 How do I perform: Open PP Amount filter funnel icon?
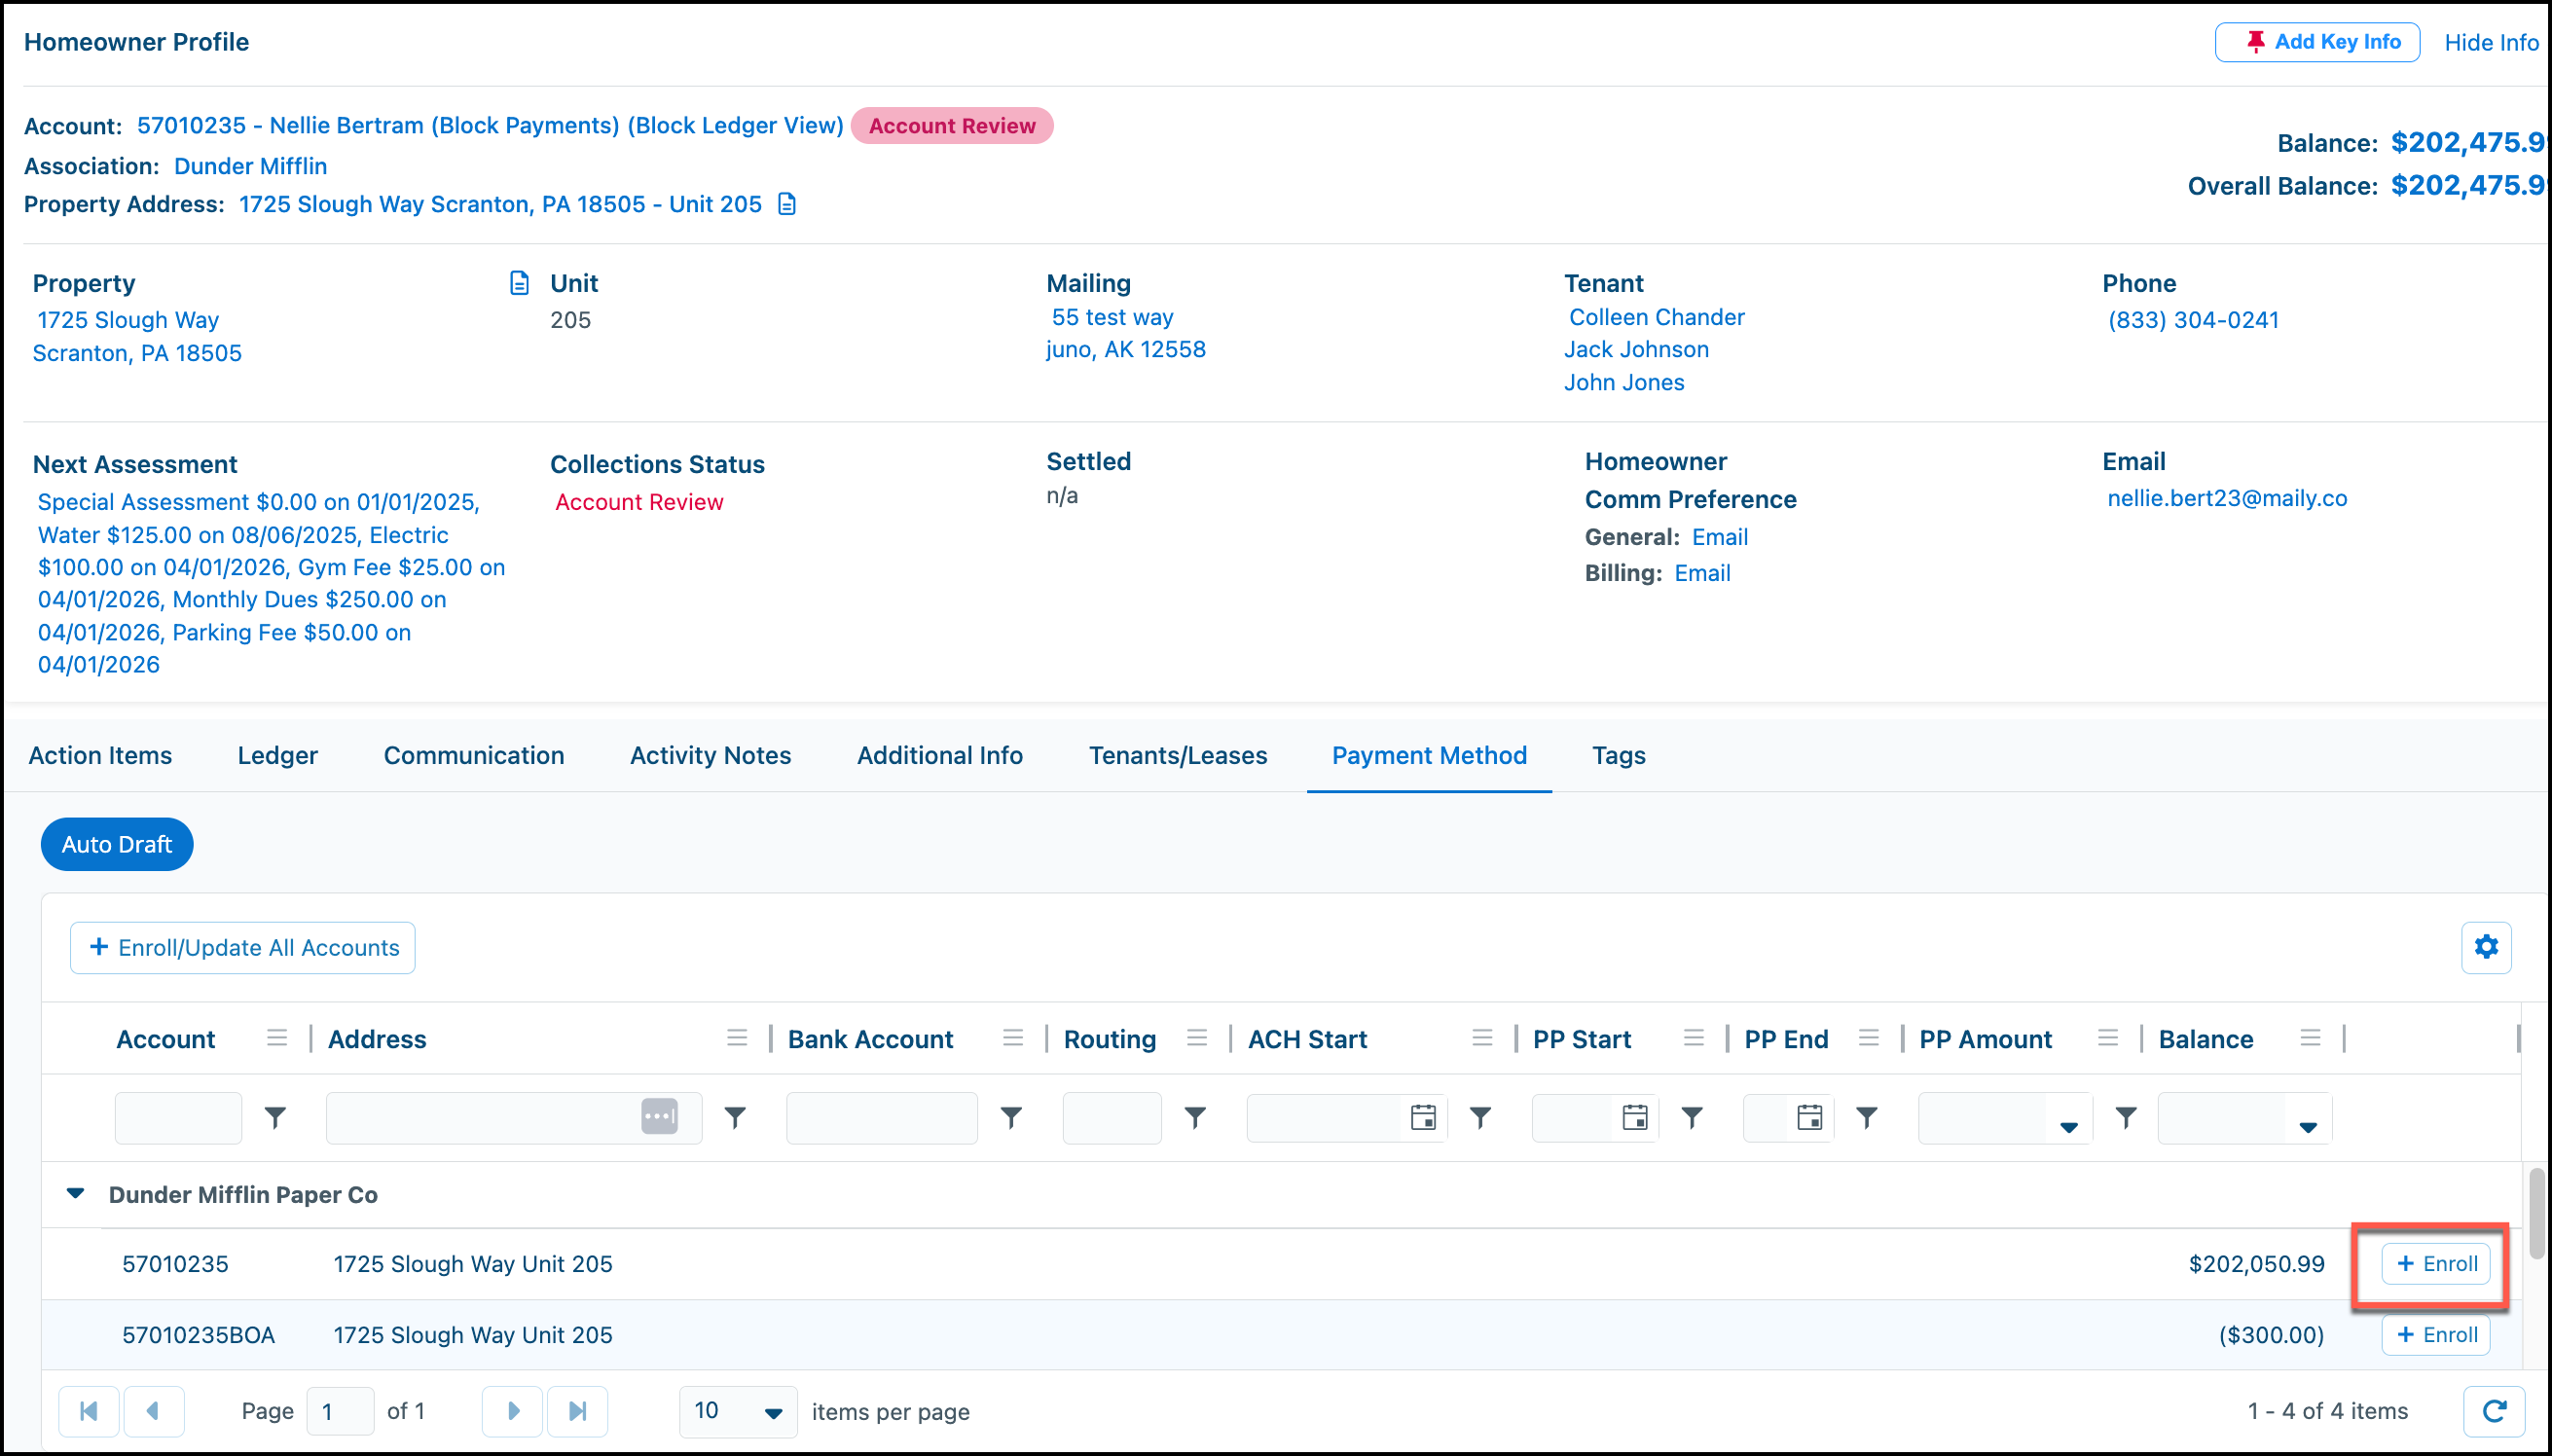(2126, 1117)
